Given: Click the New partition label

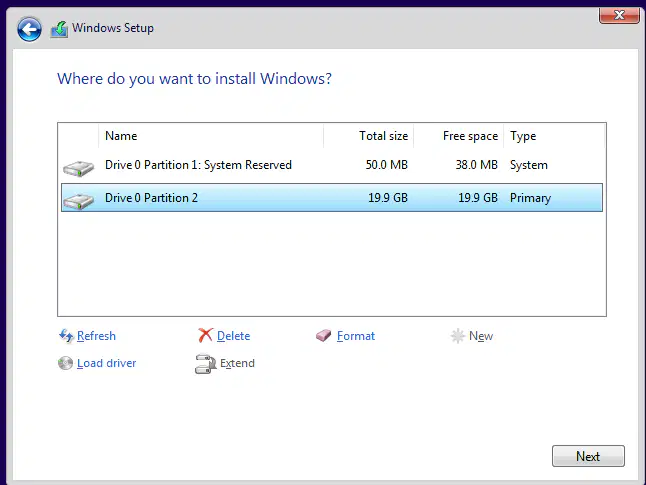Looking at the screenshot, I should (x=481, y=336).
